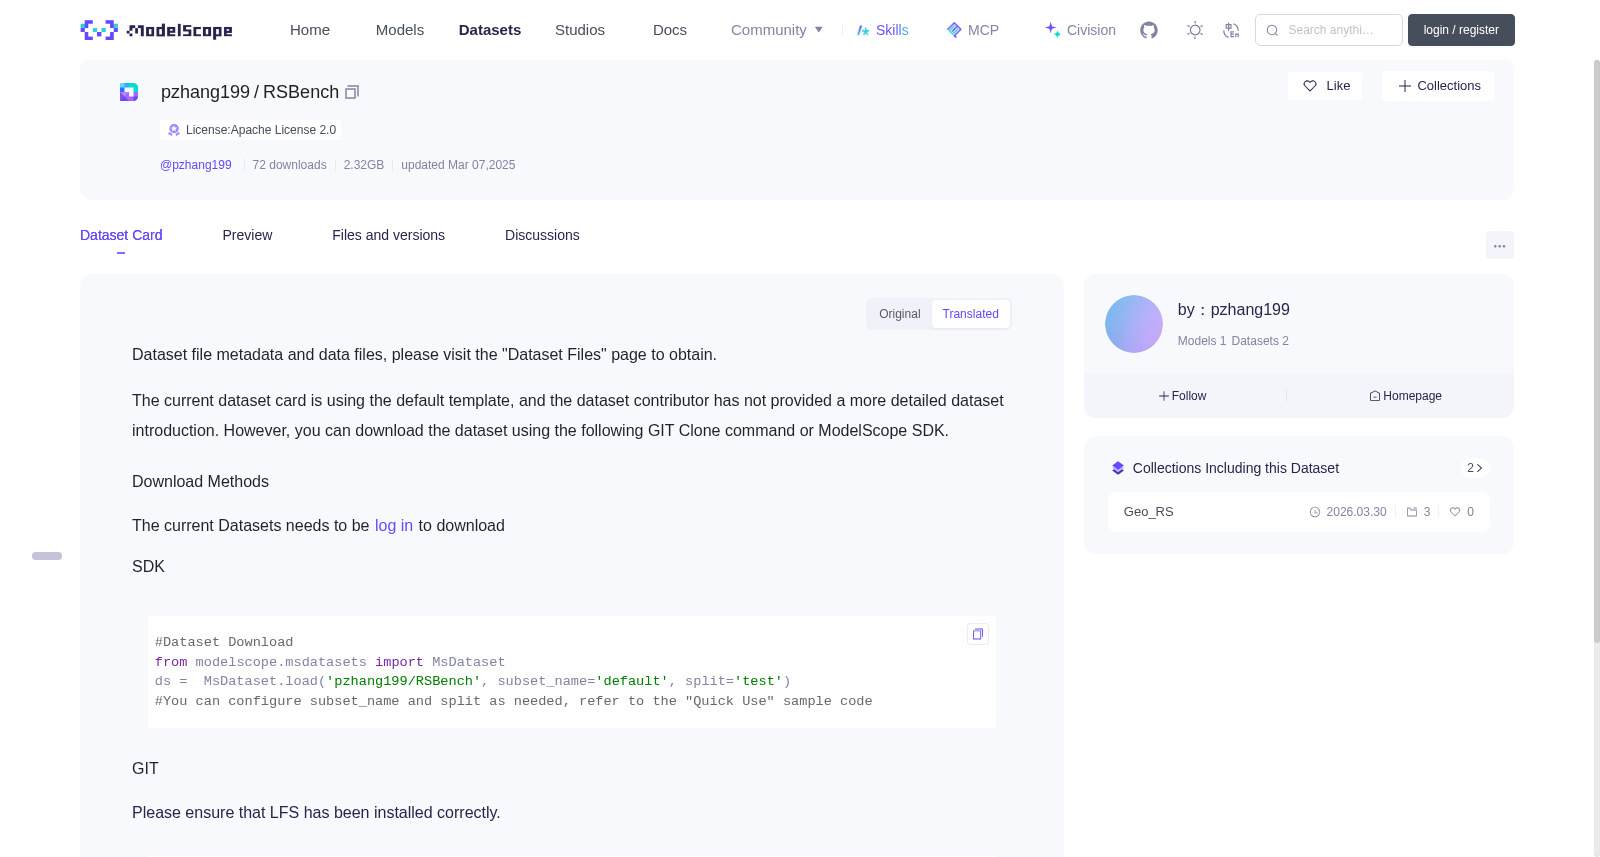Click the Homepage house icon
Viewport: 1600px width, 857px height.
tap(1375, 396)
